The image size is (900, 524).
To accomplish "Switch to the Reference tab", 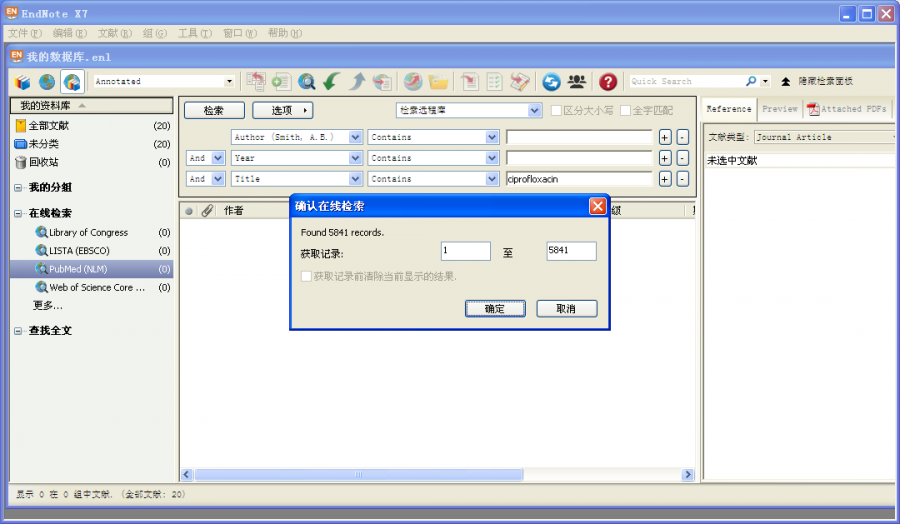I will point(728,109).
